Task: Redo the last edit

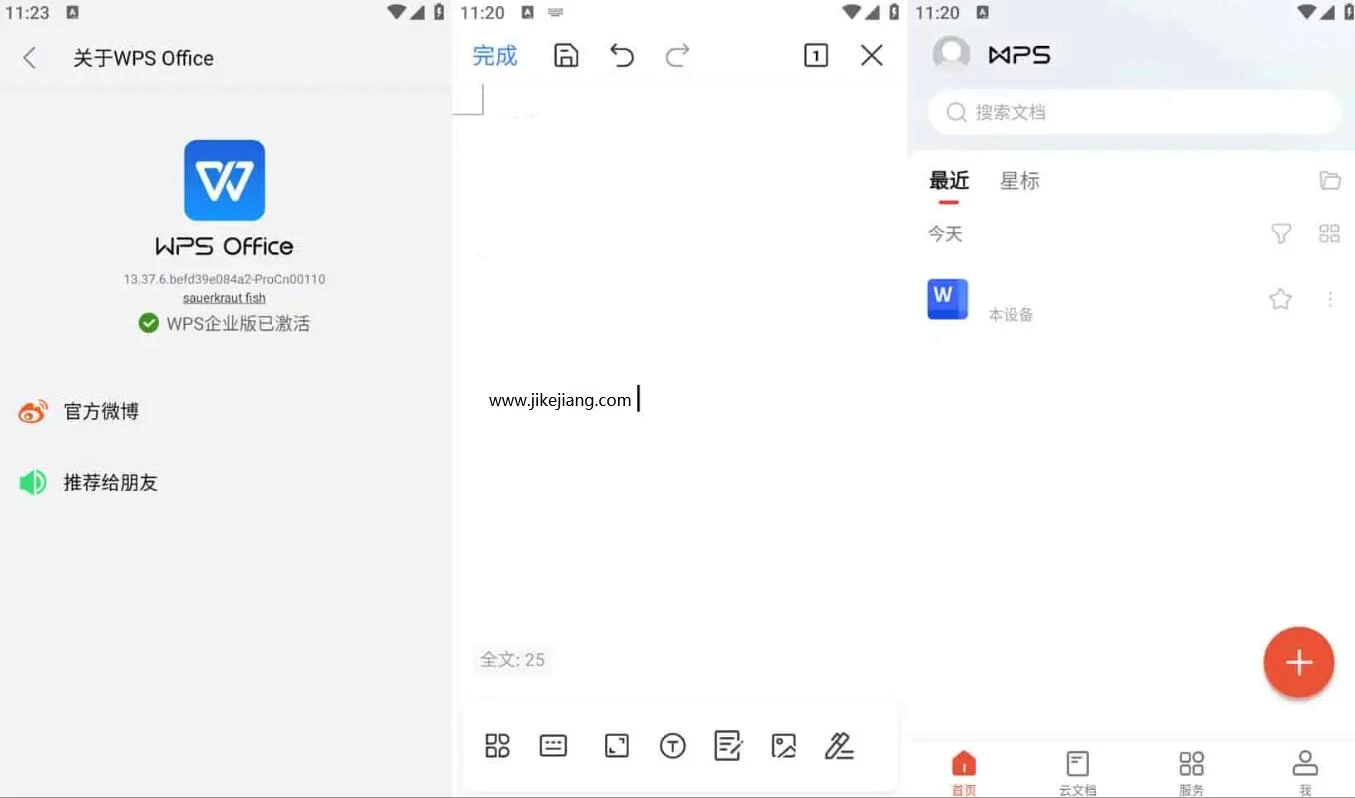Action: [678, 56]
